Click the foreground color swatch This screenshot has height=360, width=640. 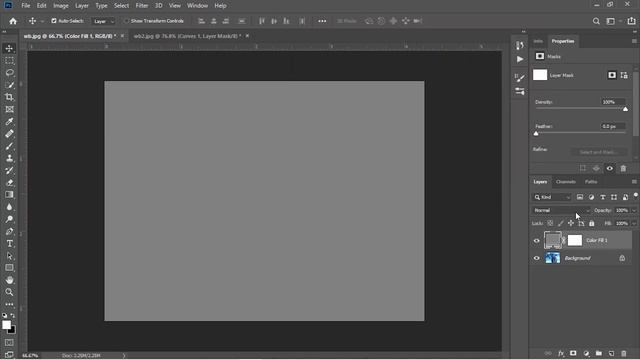coord(6,325)
